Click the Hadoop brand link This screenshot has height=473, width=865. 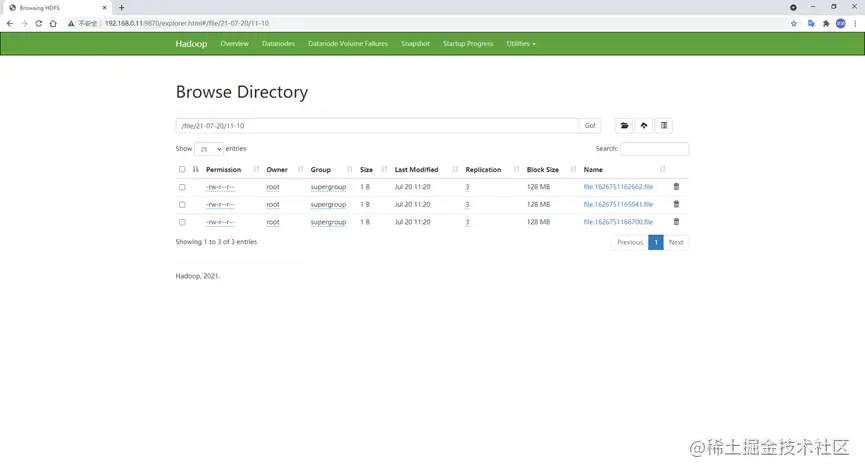(191, 44)
